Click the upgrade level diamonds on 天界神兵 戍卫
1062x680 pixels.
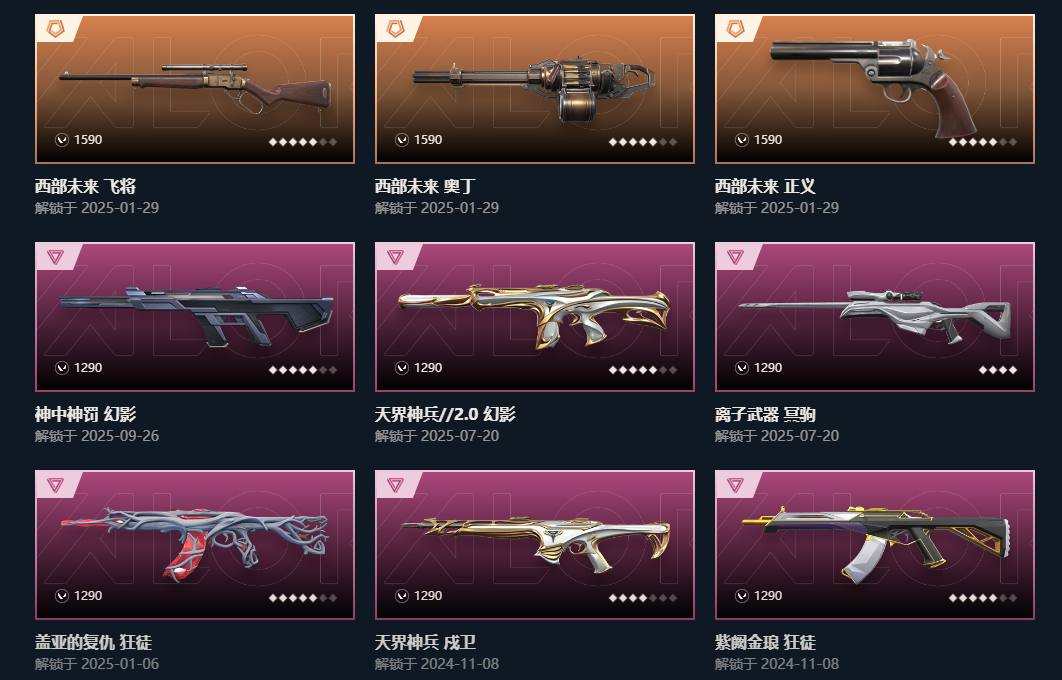pyautogui.click(x=643, y=598)
